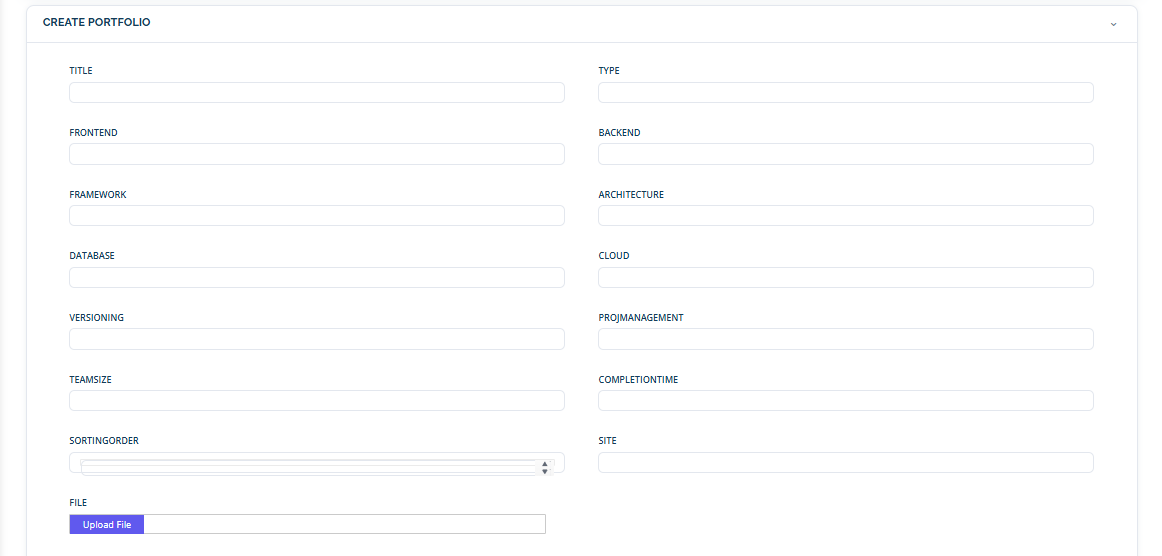Click the Frontend text field
The width and height of the screenshot is (1162, 556).
(317, 154)
